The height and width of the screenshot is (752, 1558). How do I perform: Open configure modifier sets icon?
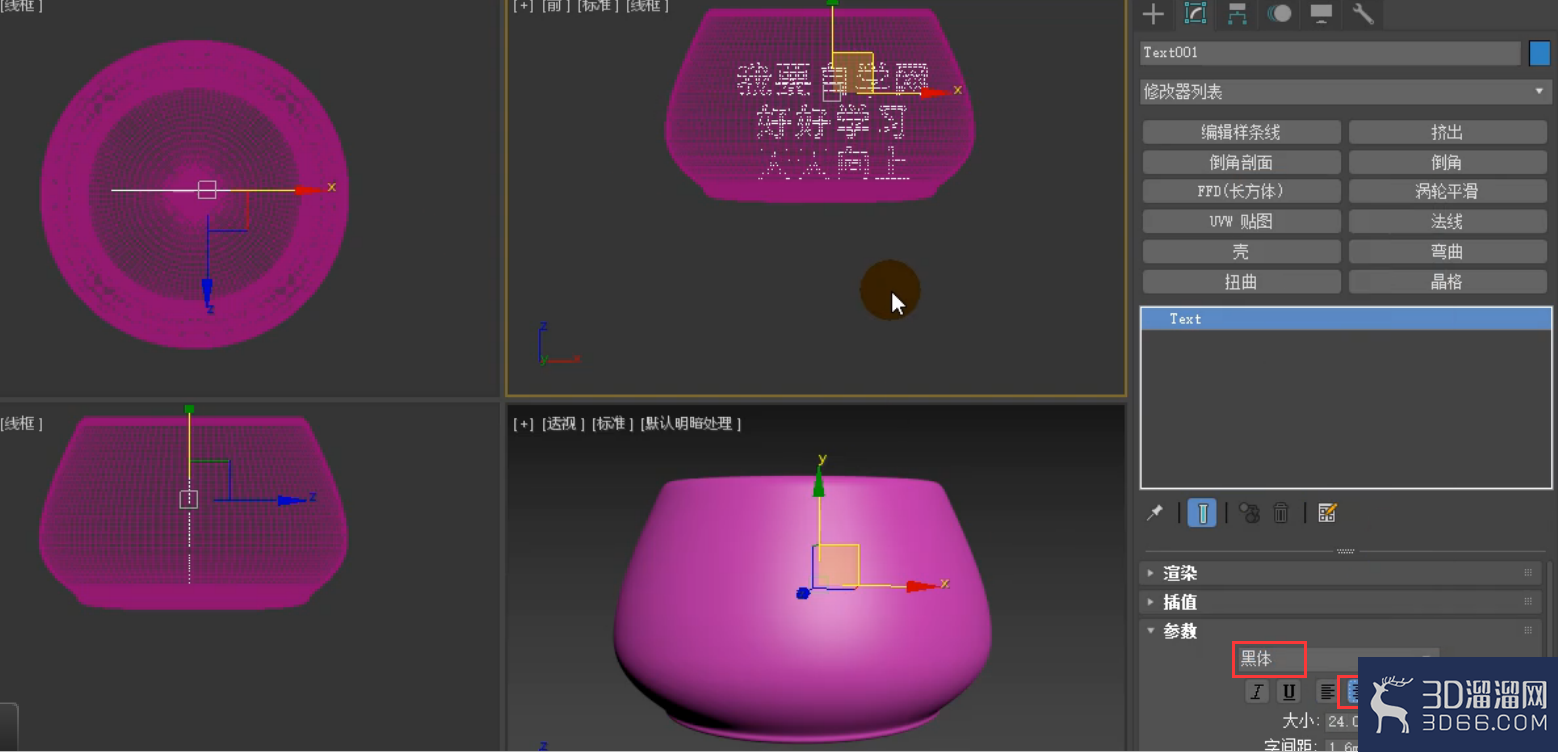pos(1328,513)
